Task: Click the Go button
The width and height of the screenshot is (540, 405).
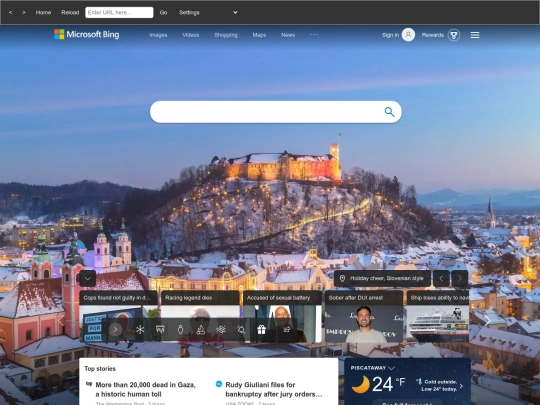Action: coord(163,12)
